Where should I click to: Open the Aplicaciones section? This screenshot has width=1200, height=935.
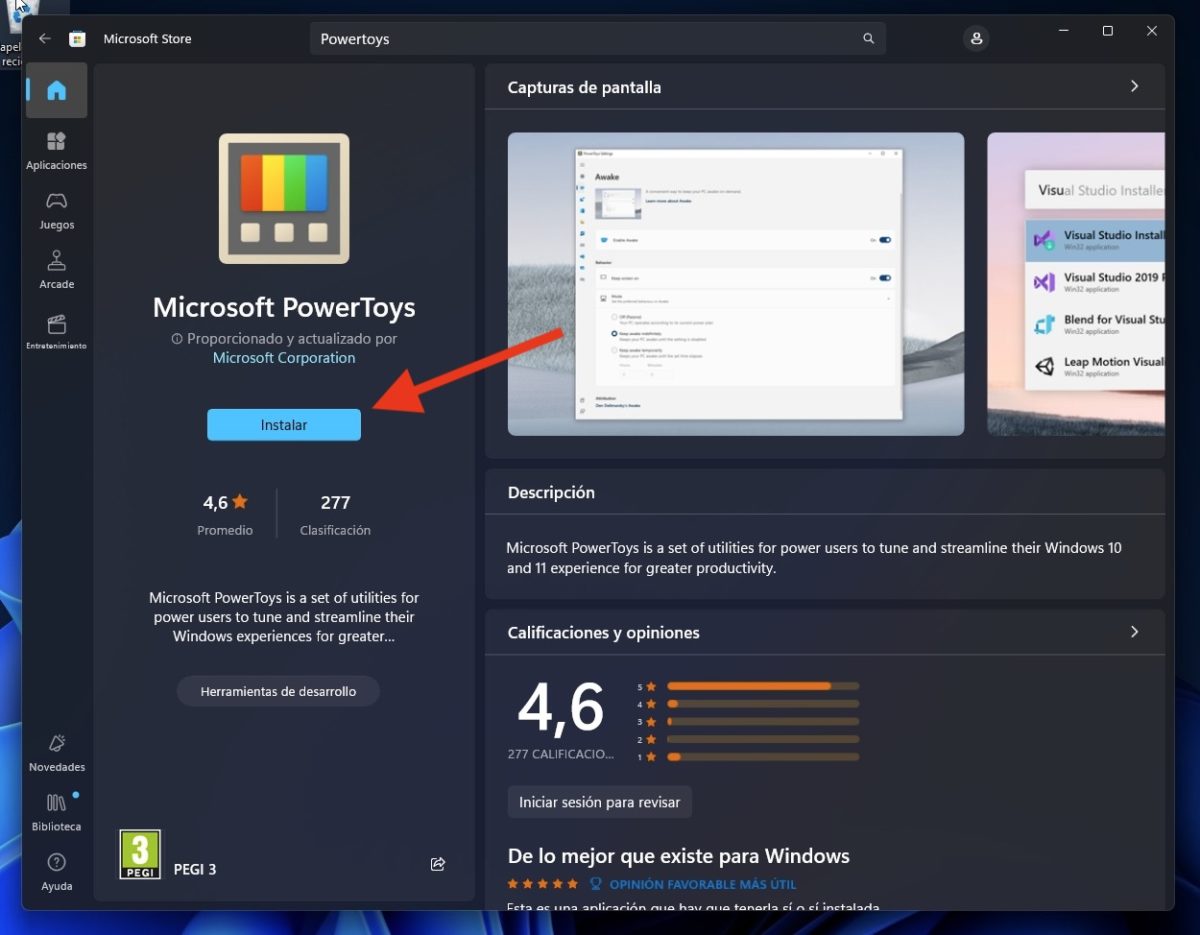click(x=57, y=150)
